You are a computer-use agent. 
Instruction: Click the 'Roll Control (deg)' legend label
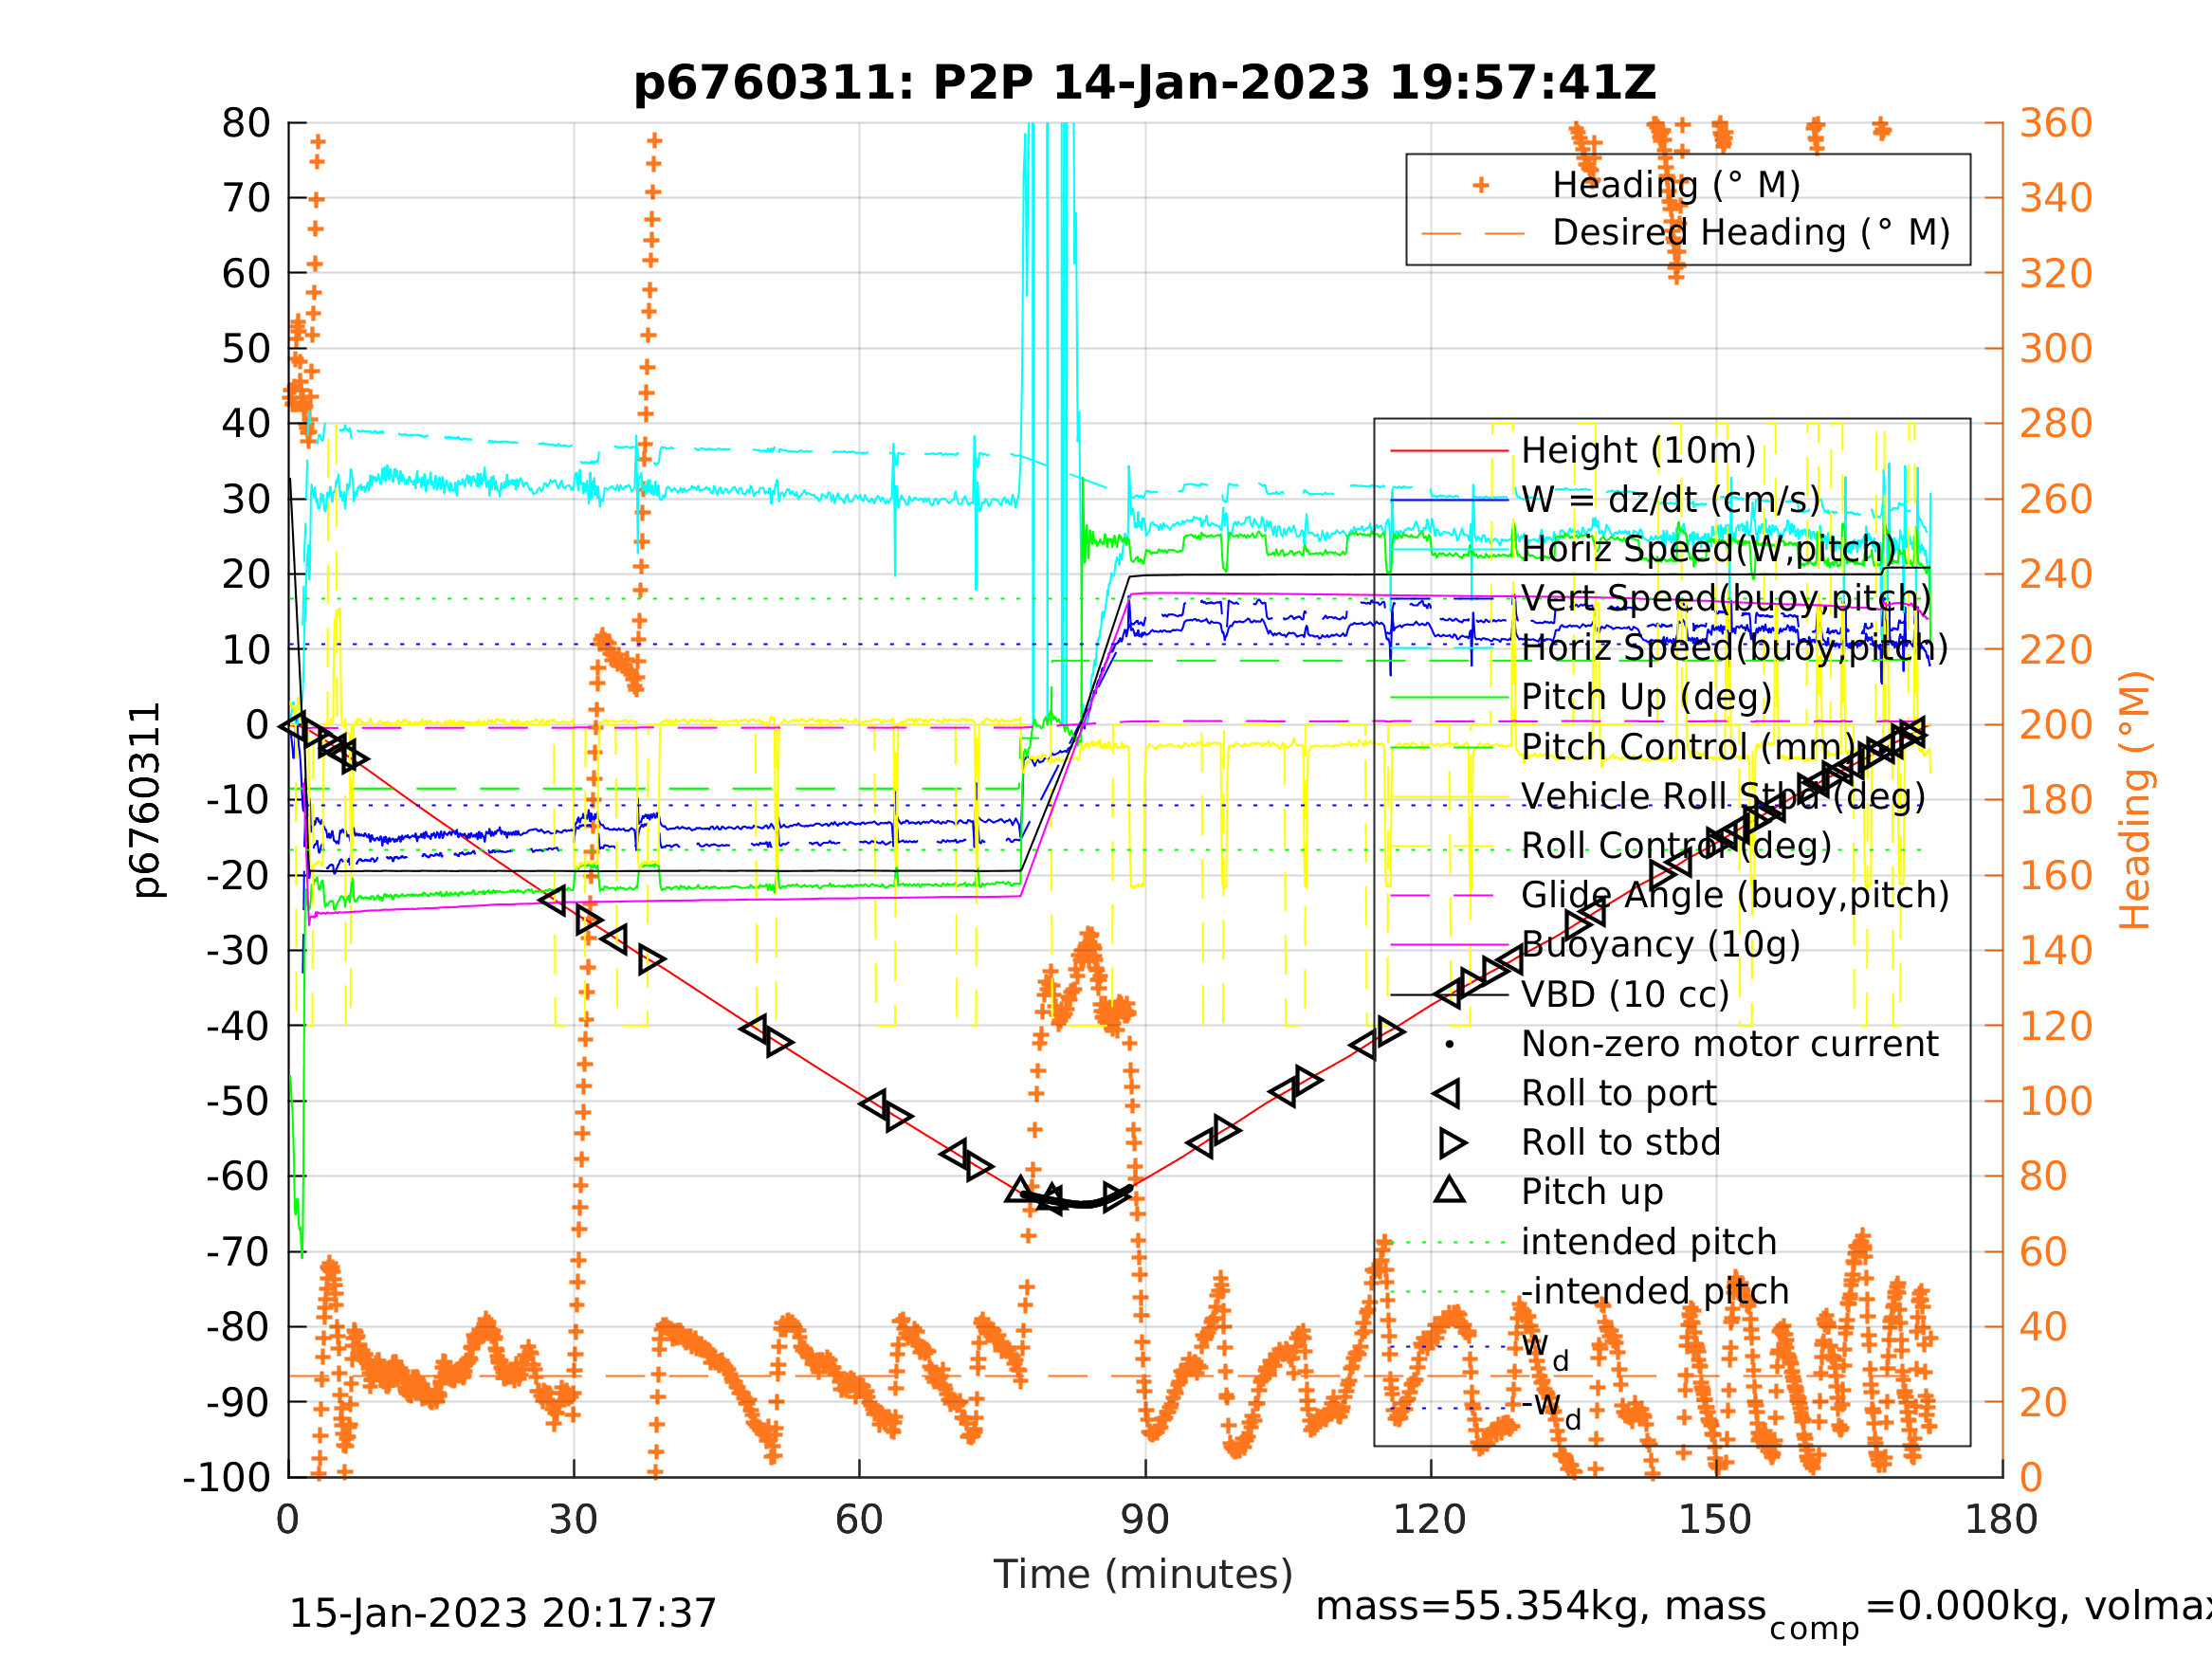(1676, 846)
